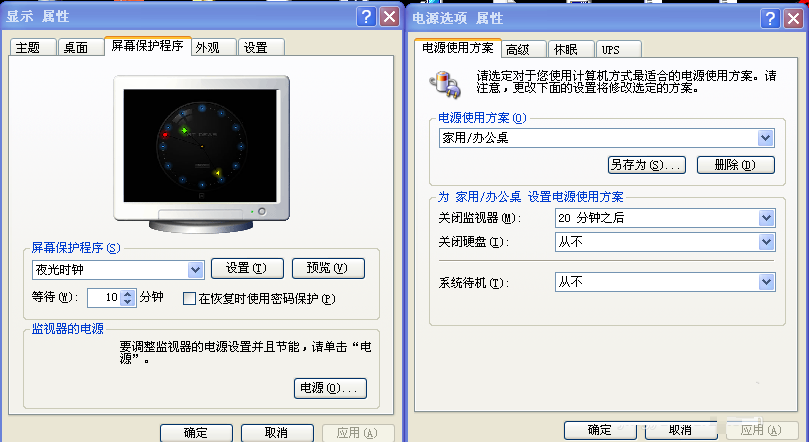The height and width of the screenshot is (442, 809).
Task: Open the 系统待机 dropdown
Action: tap(766, 282)
